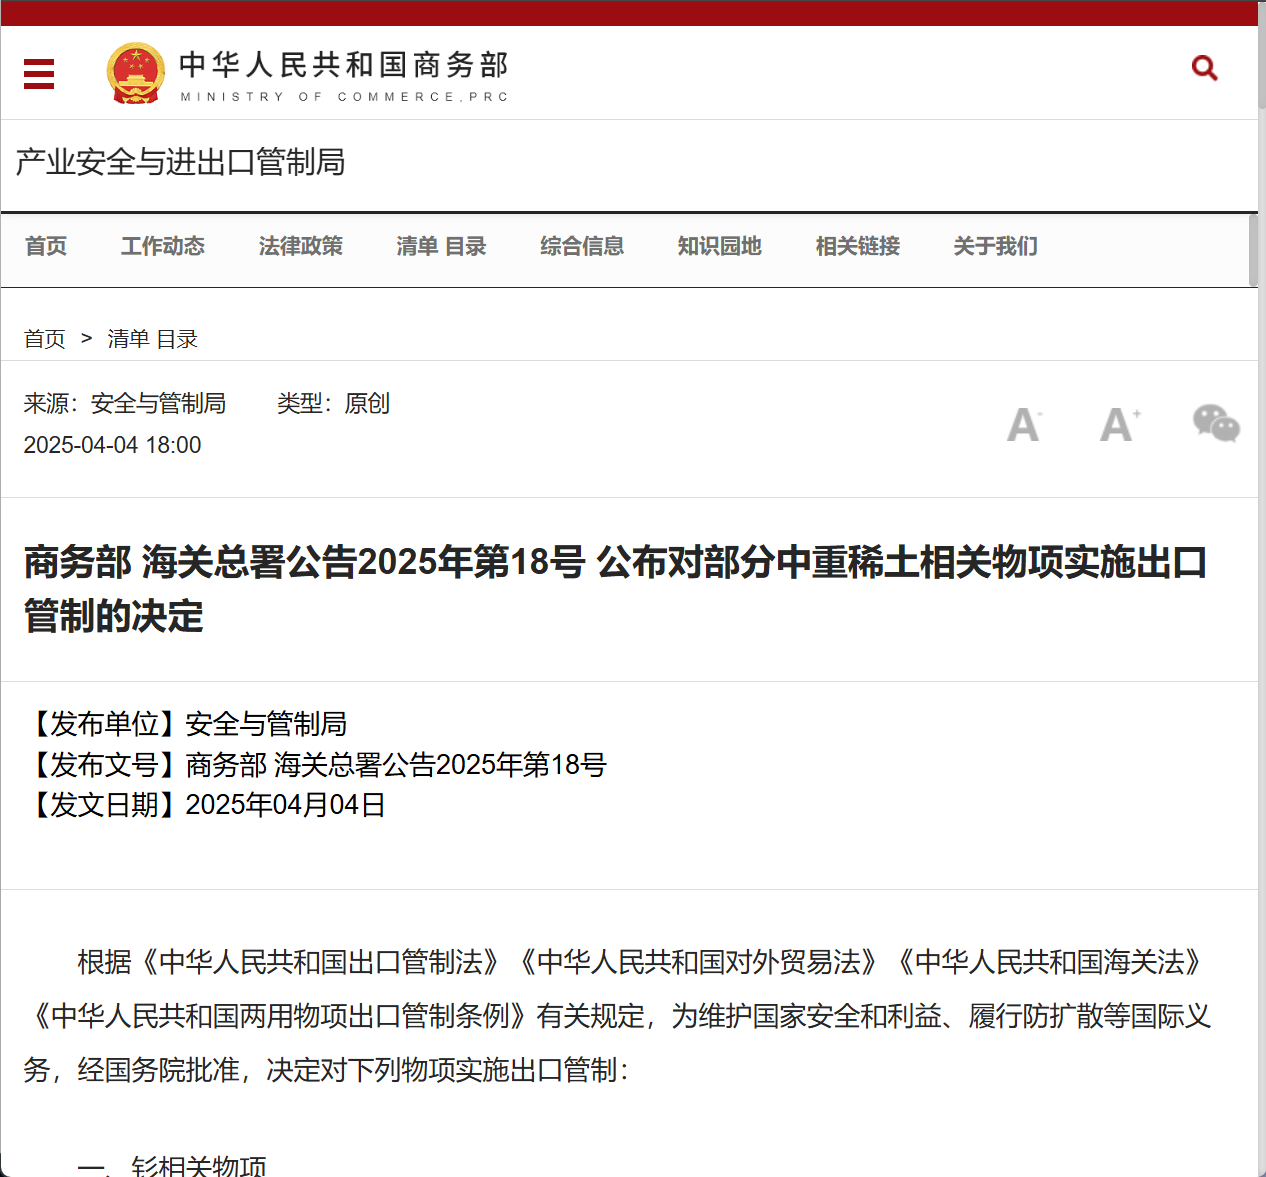Open the 首页 navigation tab
The image size is (1266, 1177).
46,246
